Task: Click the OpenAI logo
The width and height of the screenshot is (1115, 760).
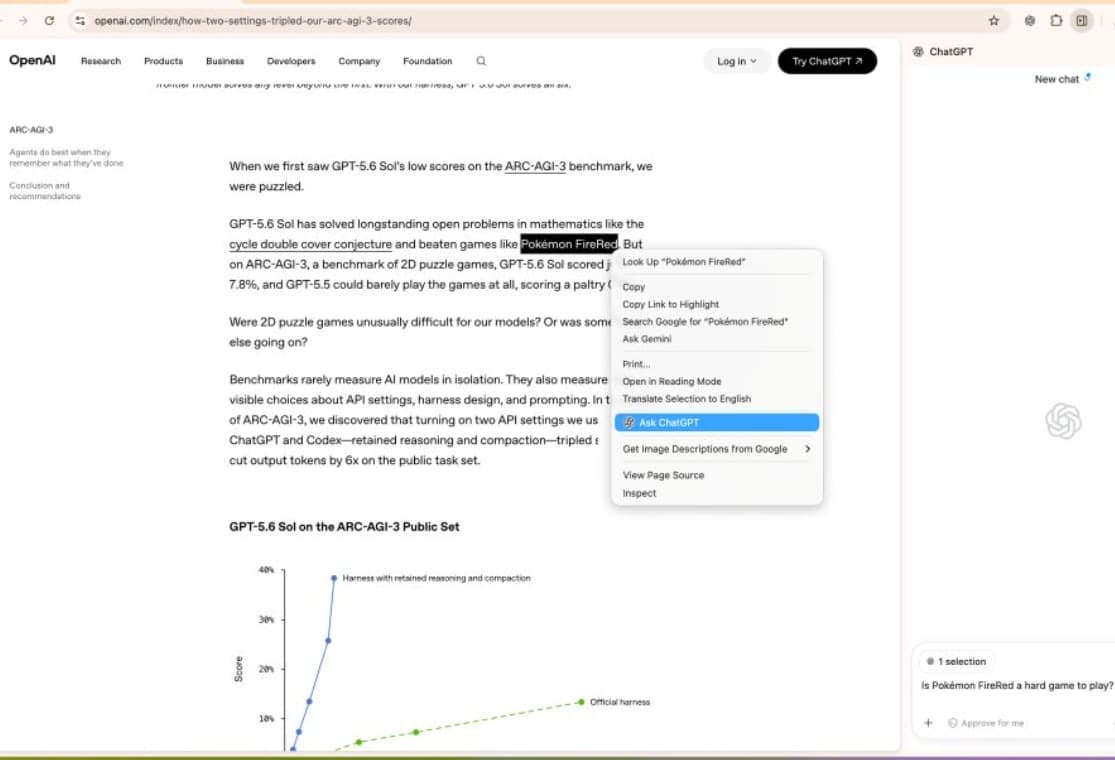Action: 32,60
